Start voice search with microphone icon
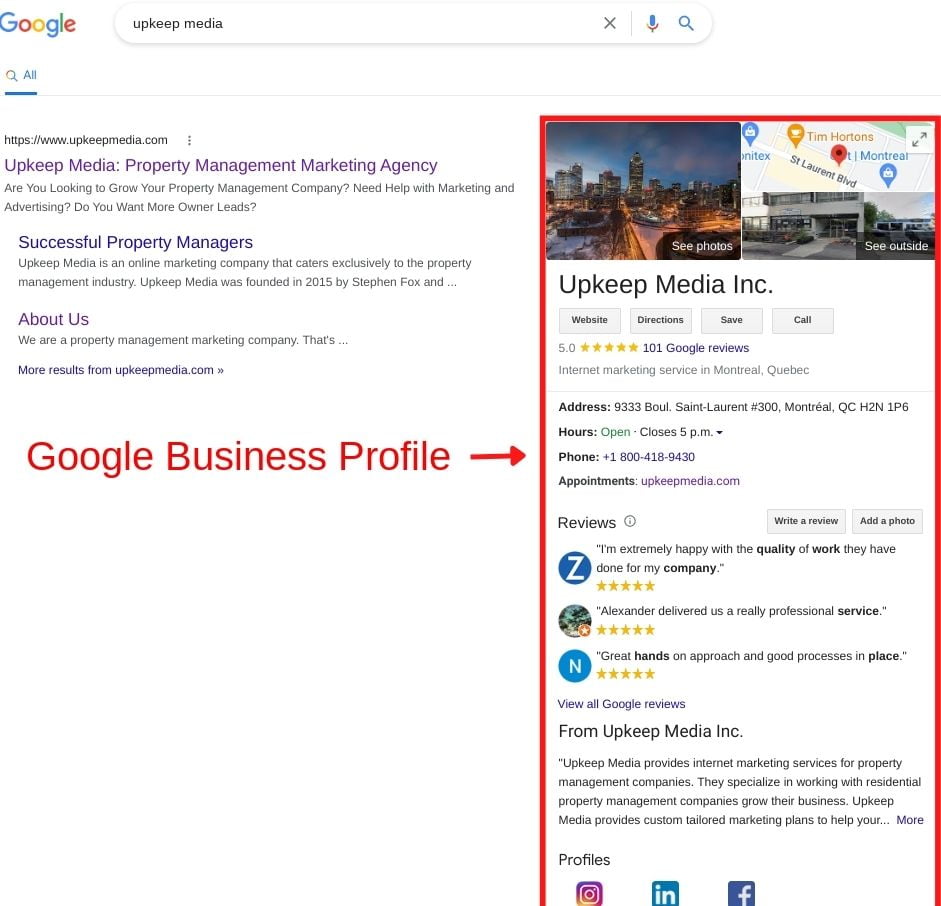This screenshot has height=906, width=941. [x=652, y=23]
